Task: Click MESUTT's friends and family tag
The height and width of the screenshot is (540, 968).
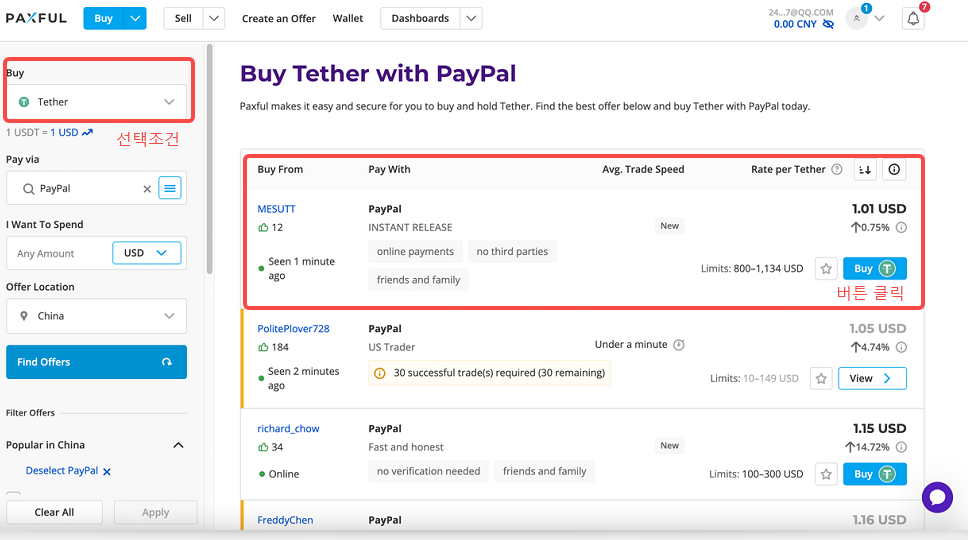Action: click(418, 280)
